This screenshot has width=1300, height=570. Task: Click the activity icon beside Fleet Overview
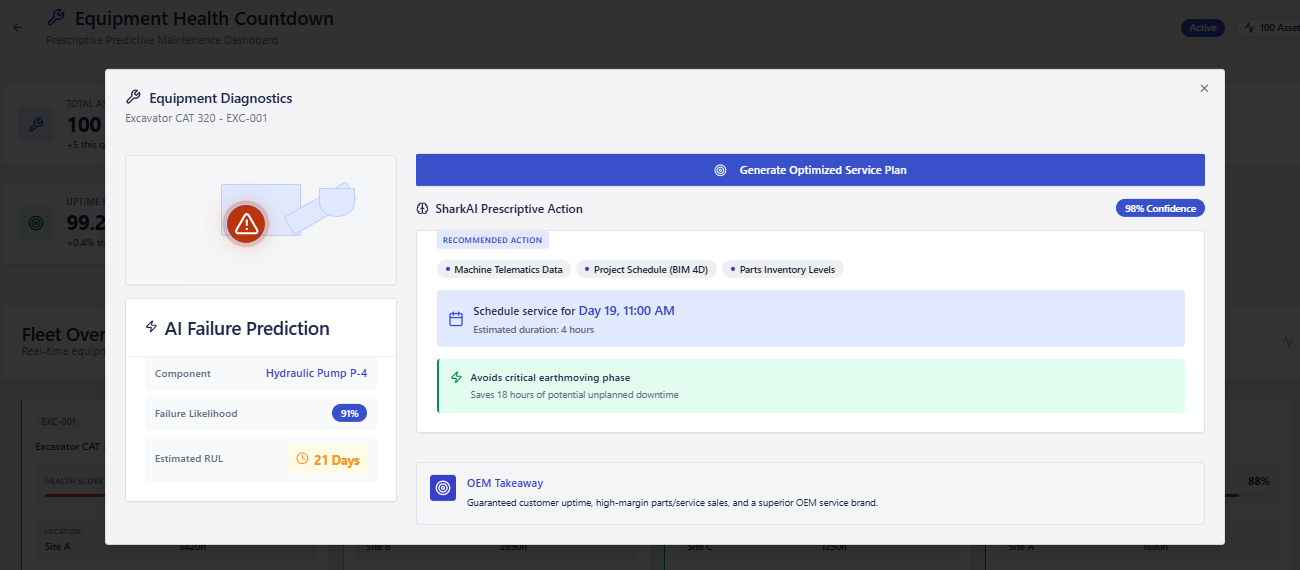[x=1287, y=341]
